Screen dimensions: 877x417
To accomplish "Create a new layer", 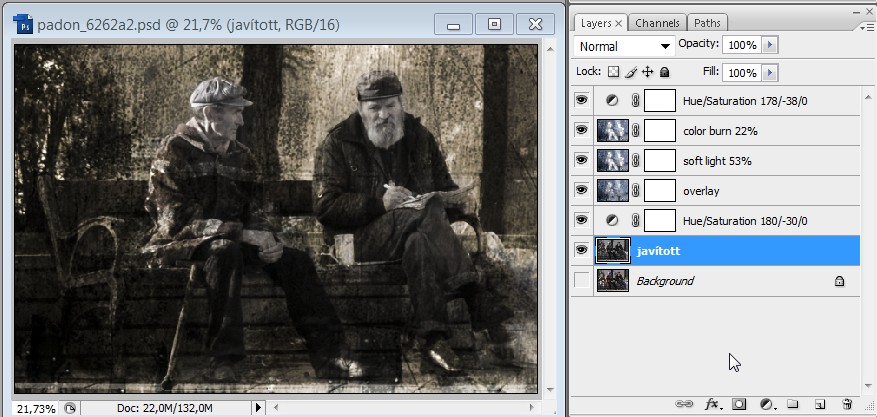I will coord(819,404).
